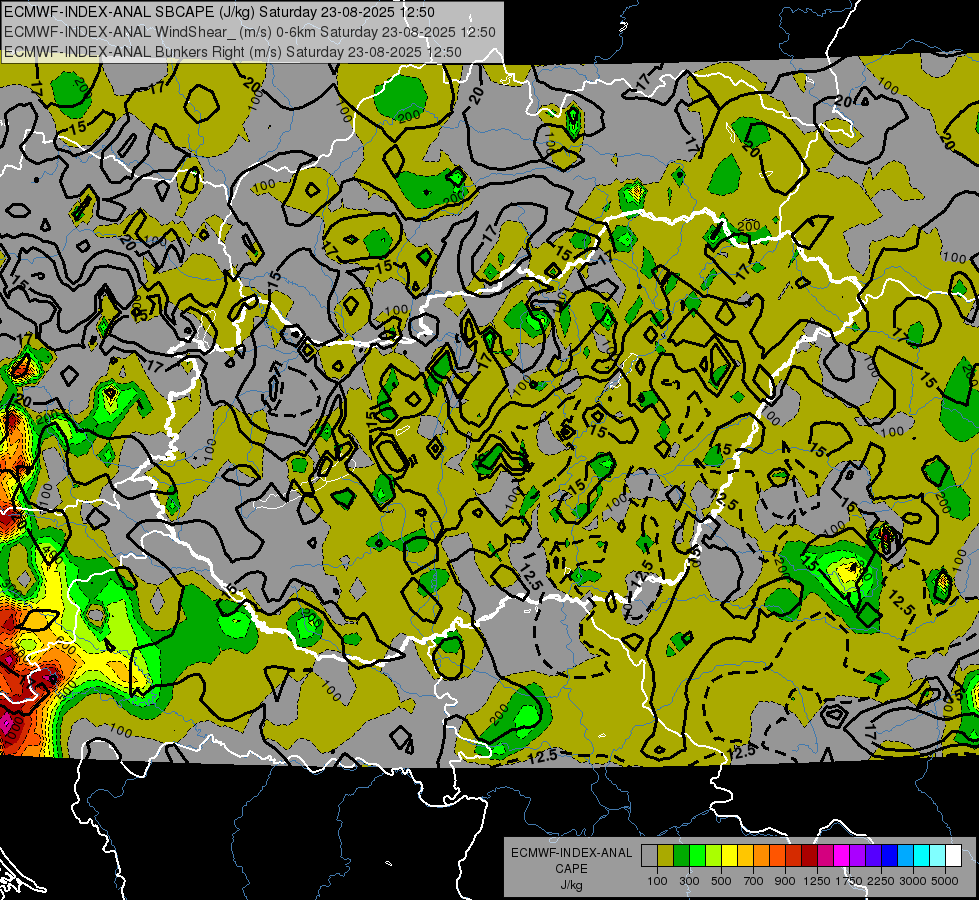Click the cyan legend swatch
979x900 pixels.
922,856
